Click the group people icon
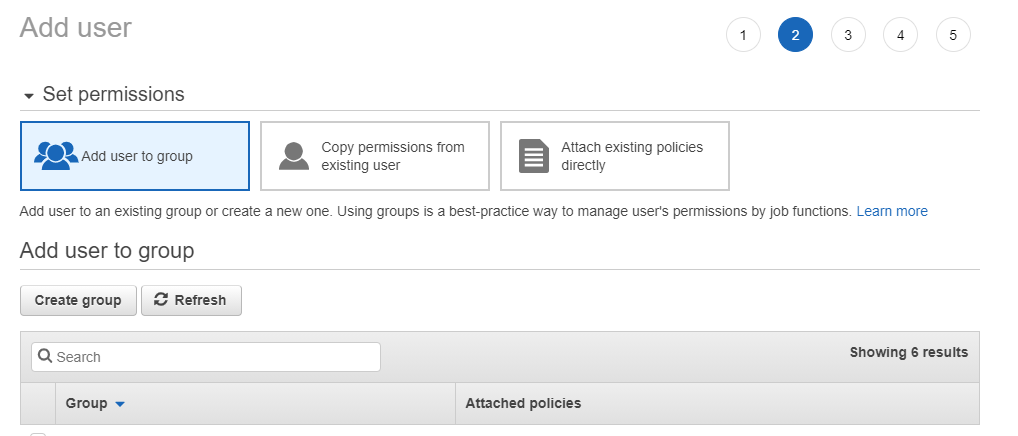Screen dimensions: 1018x436 click(x=56, y=155)
